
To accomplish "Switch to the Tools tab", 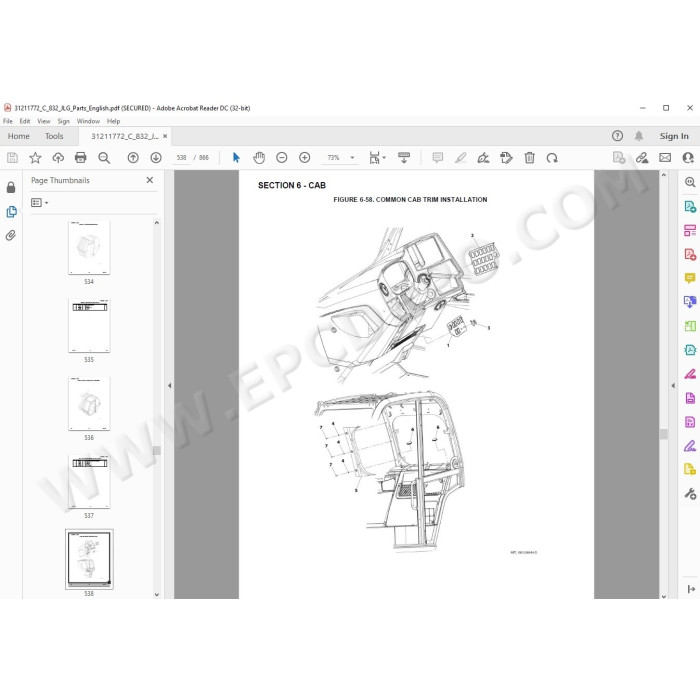I will click(54, 136).
